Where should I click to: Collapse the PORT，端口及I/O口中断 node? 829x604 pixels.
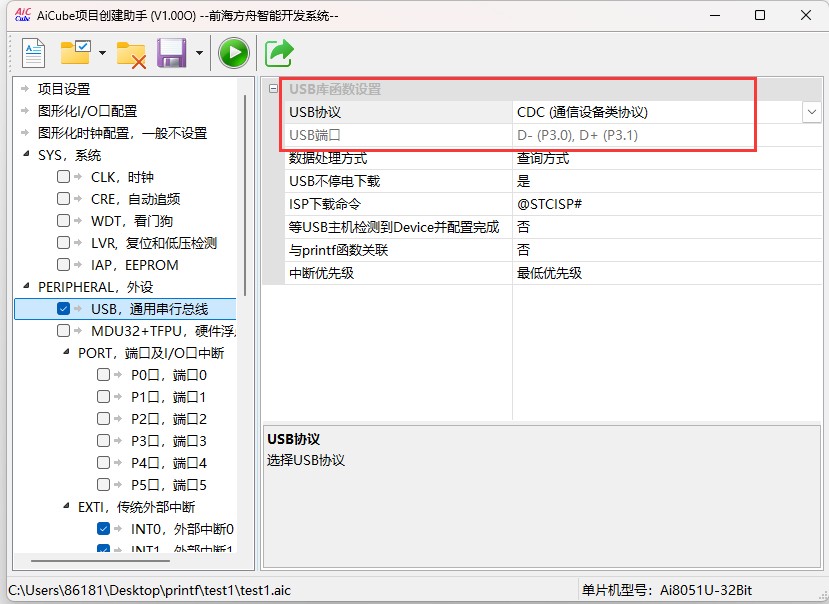point(66,352)
